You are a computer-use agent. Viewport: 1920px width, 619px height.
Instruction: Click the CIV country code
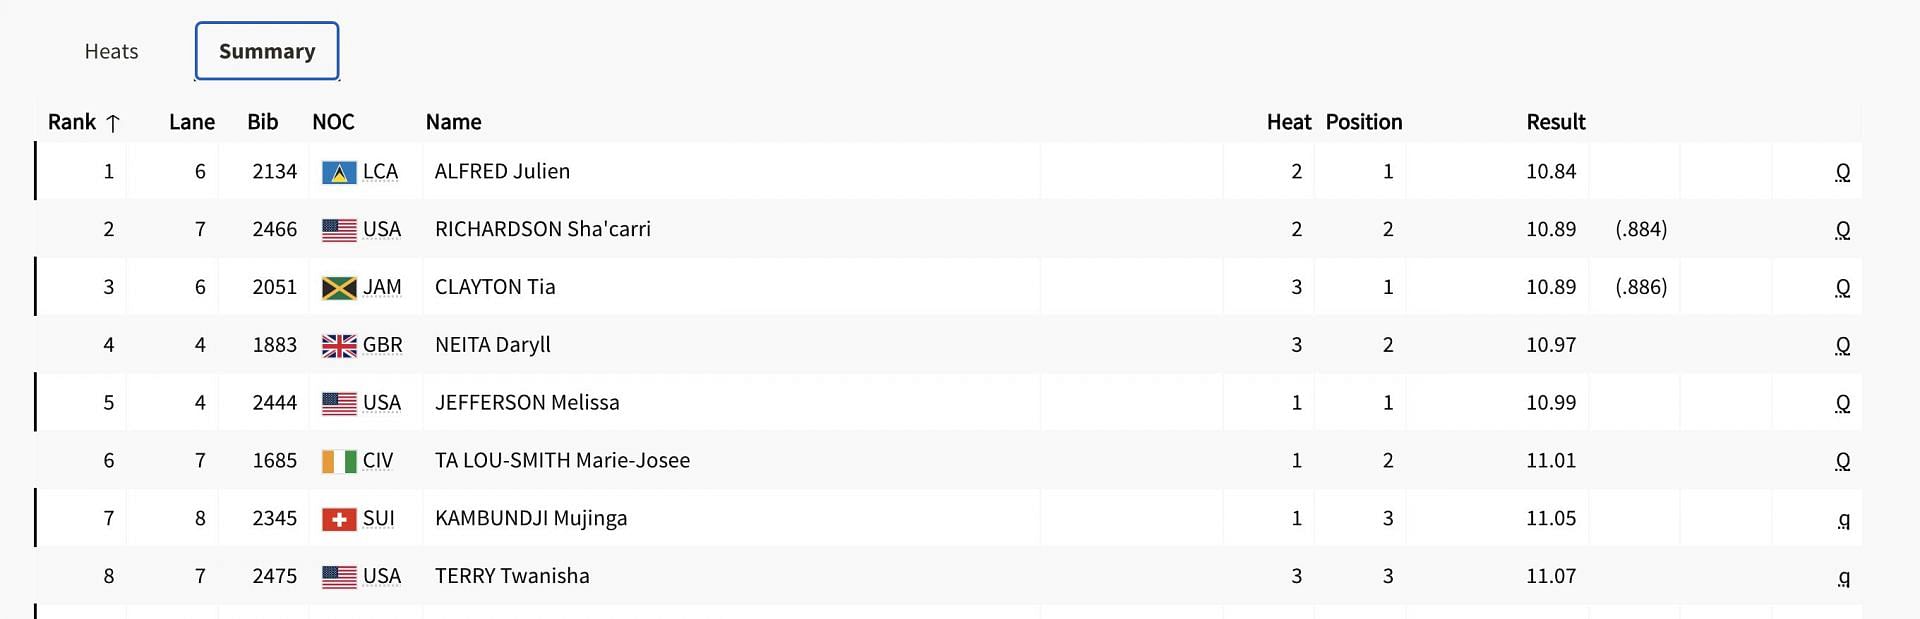[378, 460]
